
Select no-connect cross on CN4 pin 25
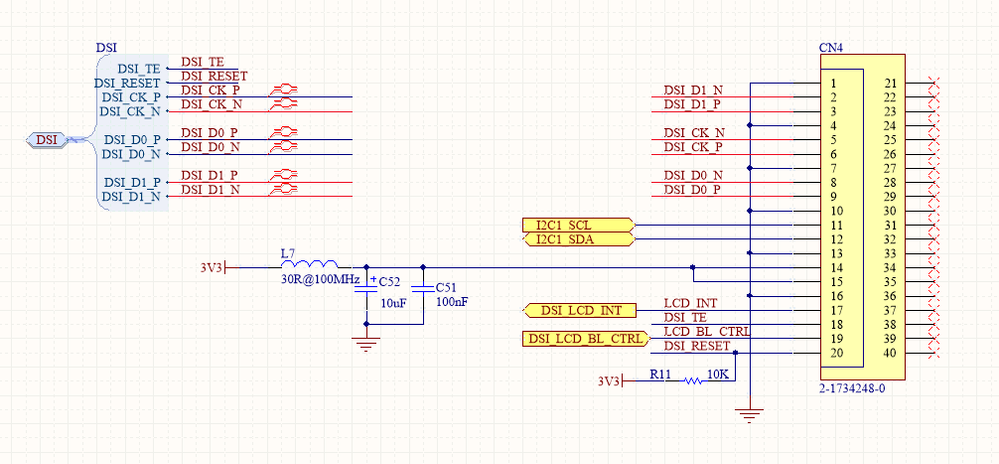[934, 140]
